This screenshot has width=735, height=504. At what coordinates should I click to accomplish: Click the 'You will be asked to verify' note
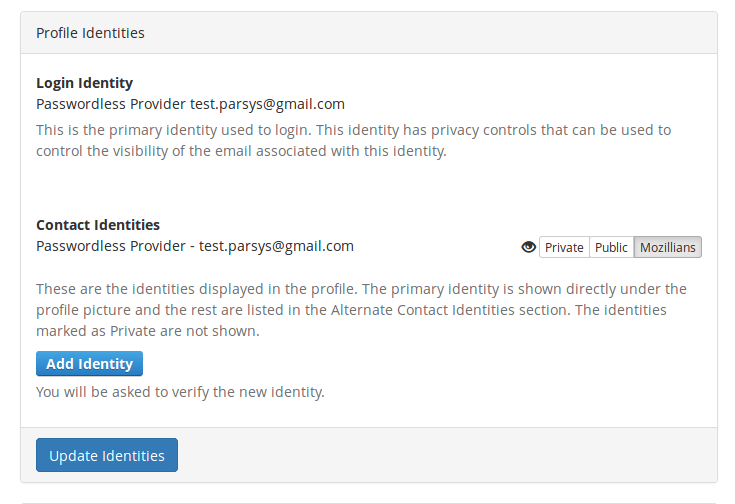coord(180,392)
